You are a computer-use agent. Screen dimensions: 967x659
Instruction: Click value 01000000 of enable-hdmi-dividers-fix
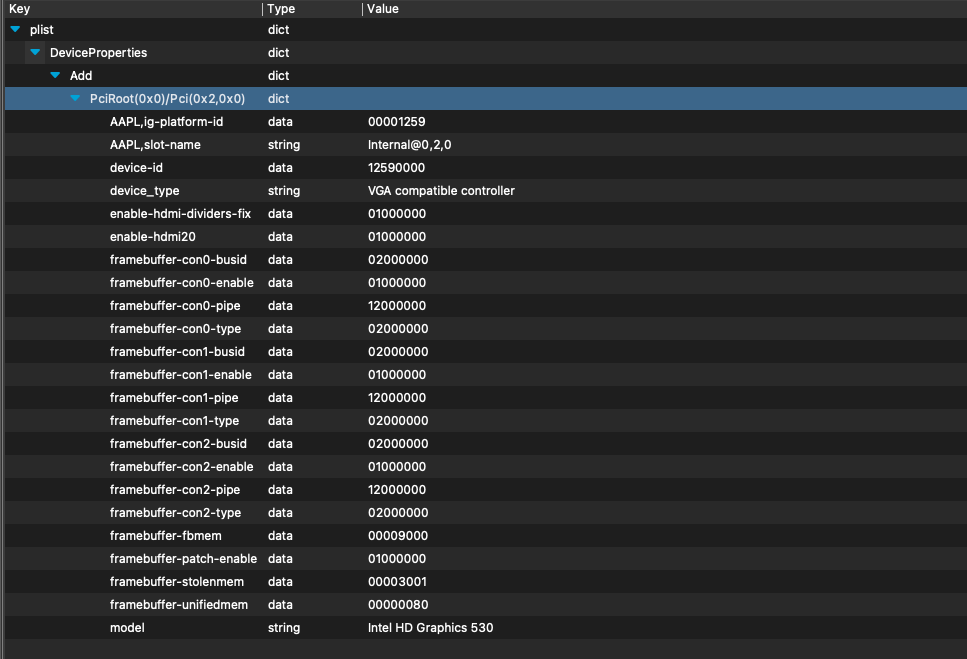tap(397, 213)
